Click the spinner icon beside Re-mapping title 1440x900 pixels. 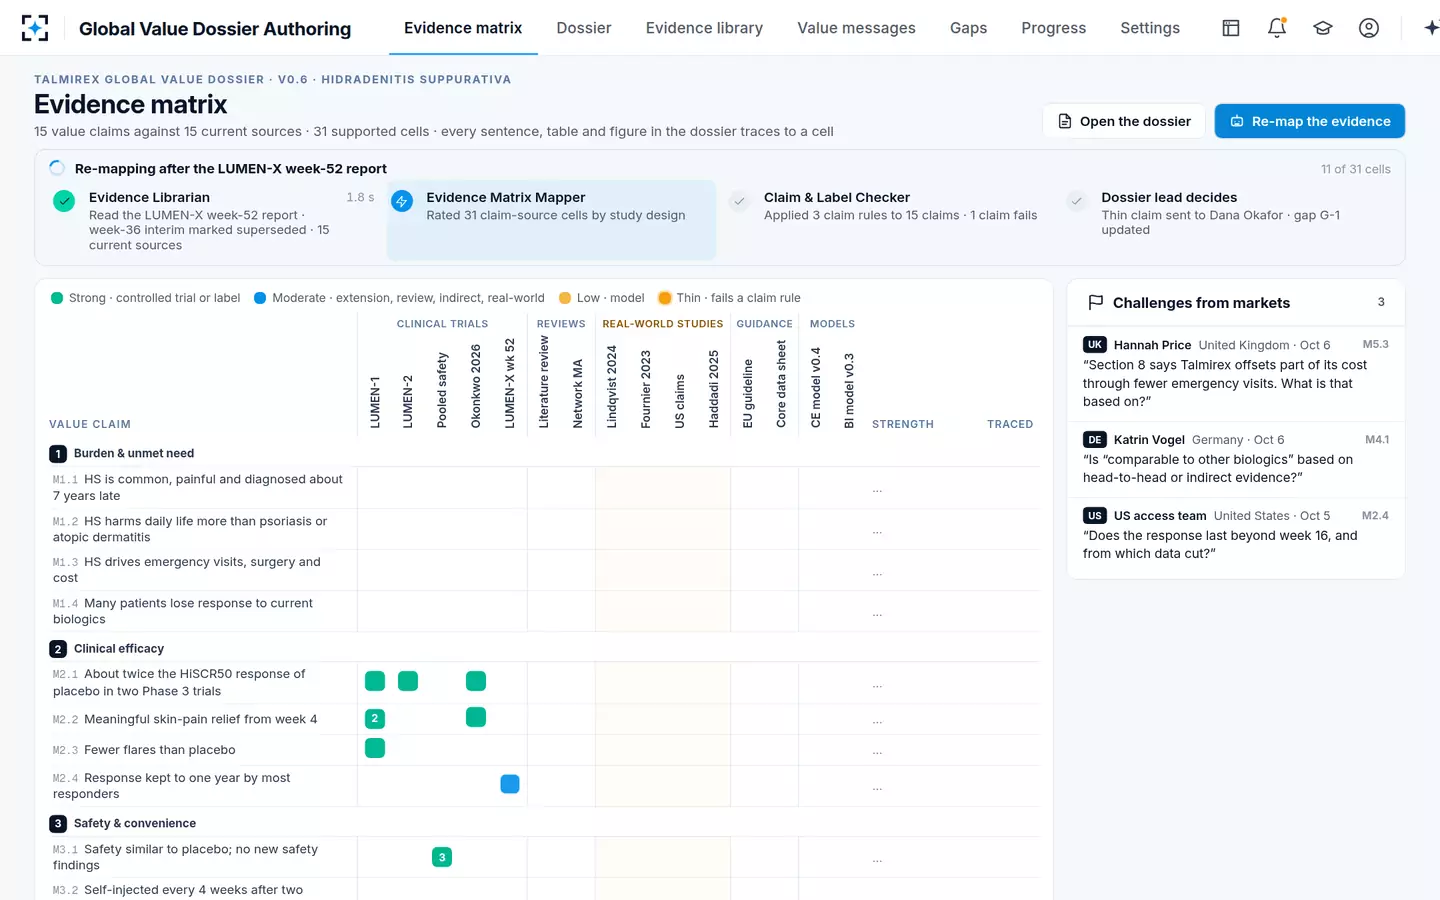click(57, 168)
